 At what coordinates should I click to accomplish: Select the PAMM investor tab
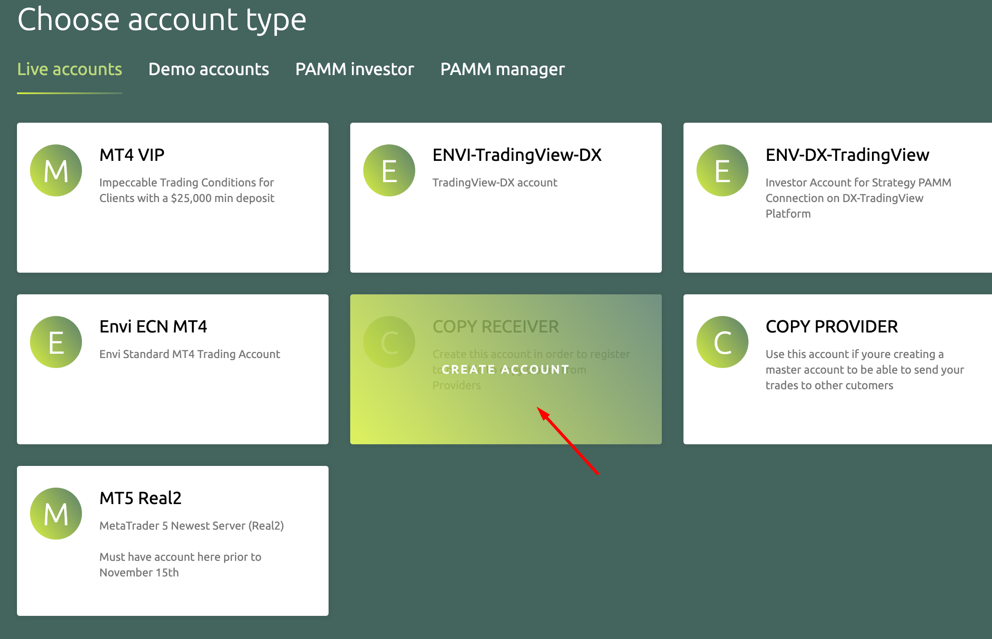pos(355,69)
